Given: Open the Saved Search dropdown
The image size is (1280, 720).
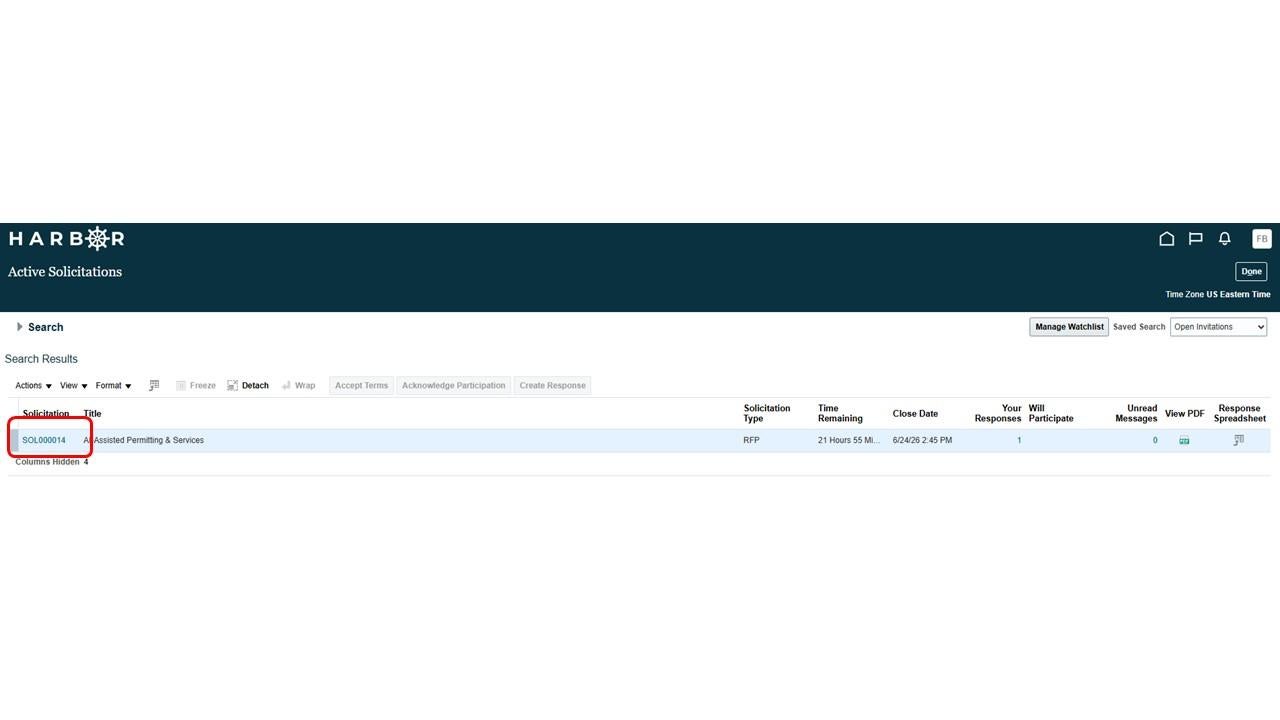Looking at the screenshot, I should (x=1218, y=327).
